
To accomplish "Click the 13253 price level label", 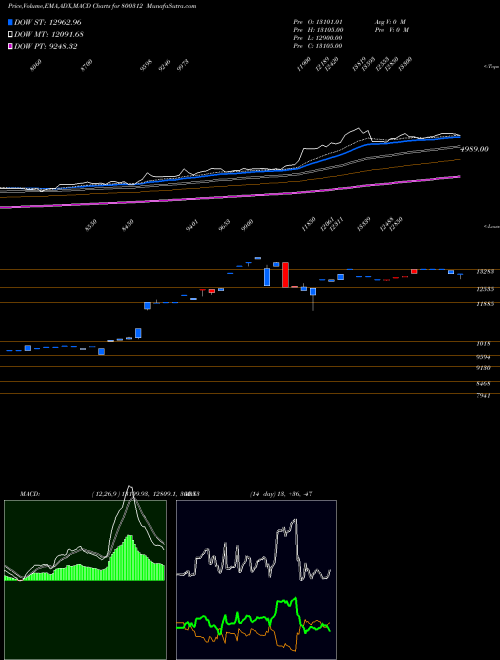I will (484, 272).
